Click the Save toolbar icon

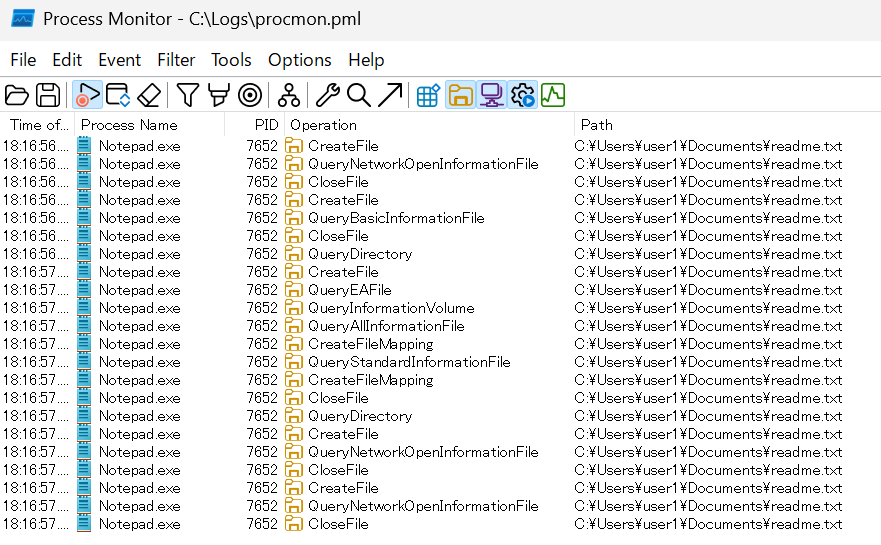[x=48, y=95]
